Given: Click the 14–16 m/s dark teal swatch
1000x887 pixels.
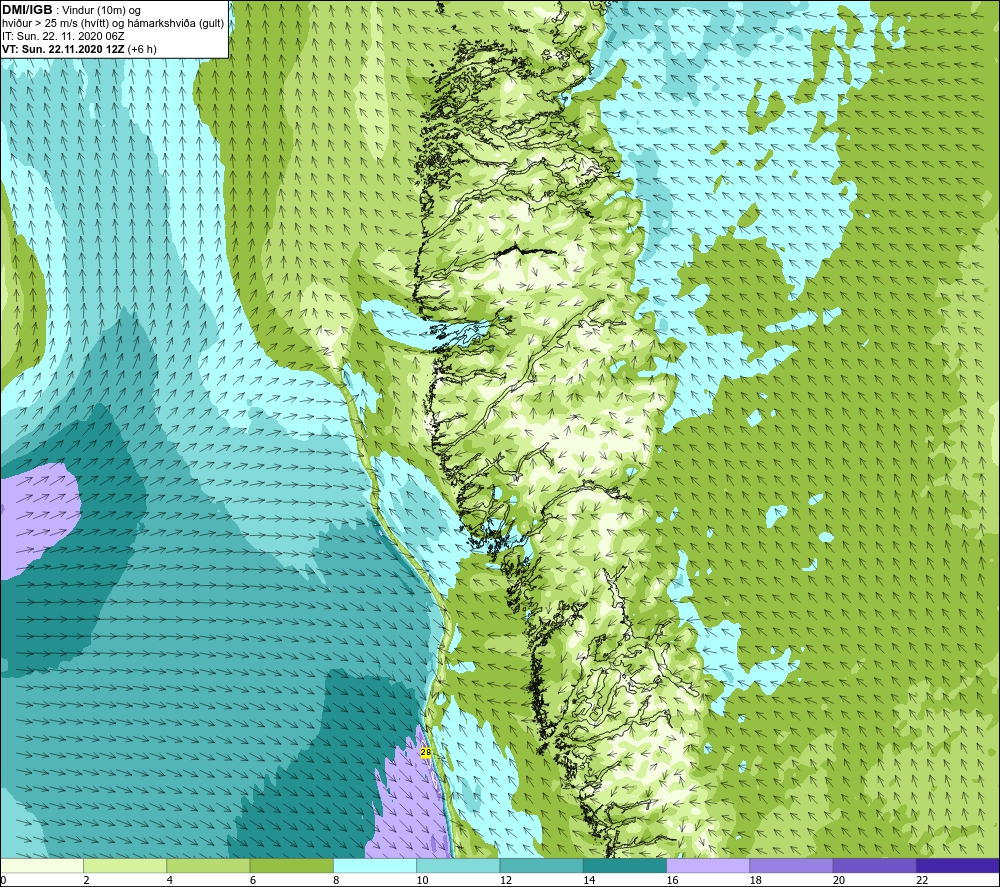Looking at the screenshot, I should [625, 865].
